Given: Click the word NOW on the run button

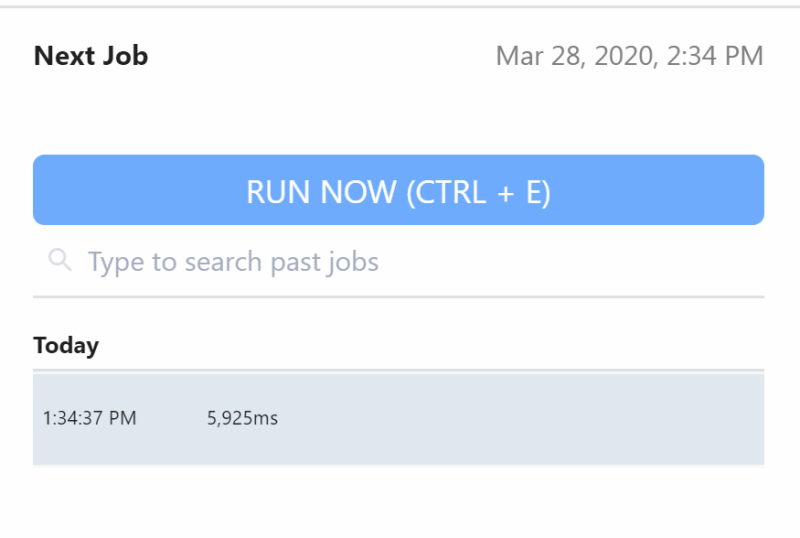Looking at the screenshot, I should click(x=358, y=192).
